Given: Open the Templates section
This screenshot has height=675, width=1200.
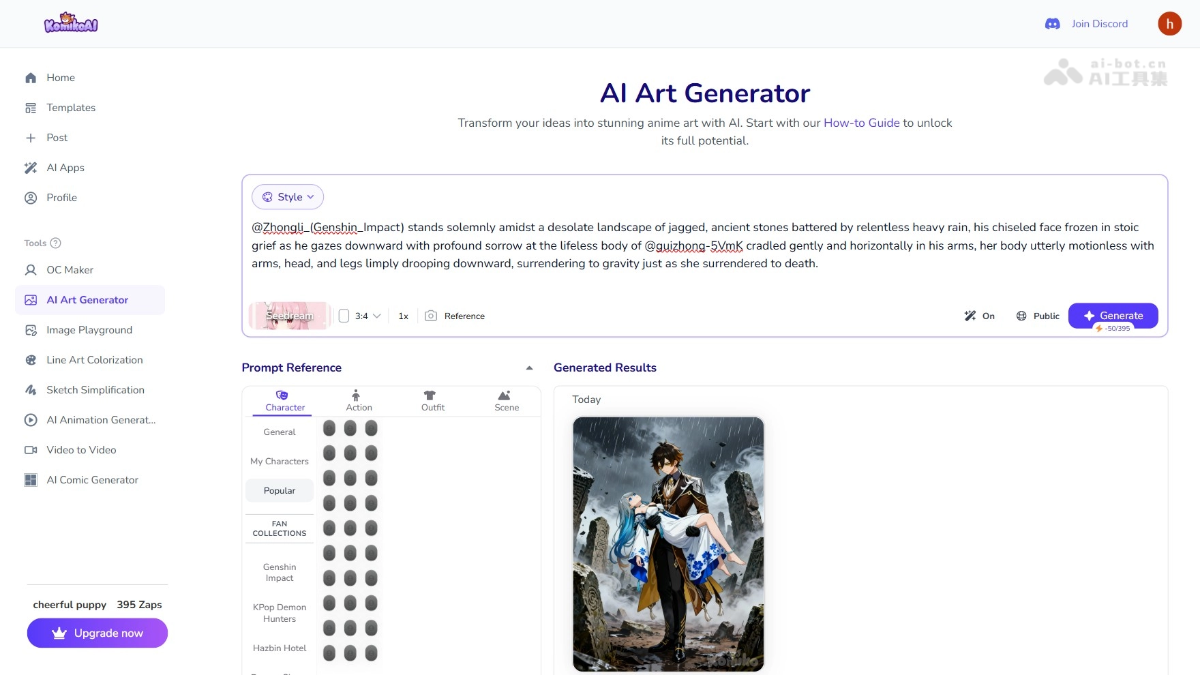Looking at the screenshot, I should click(x=70, y=108).
